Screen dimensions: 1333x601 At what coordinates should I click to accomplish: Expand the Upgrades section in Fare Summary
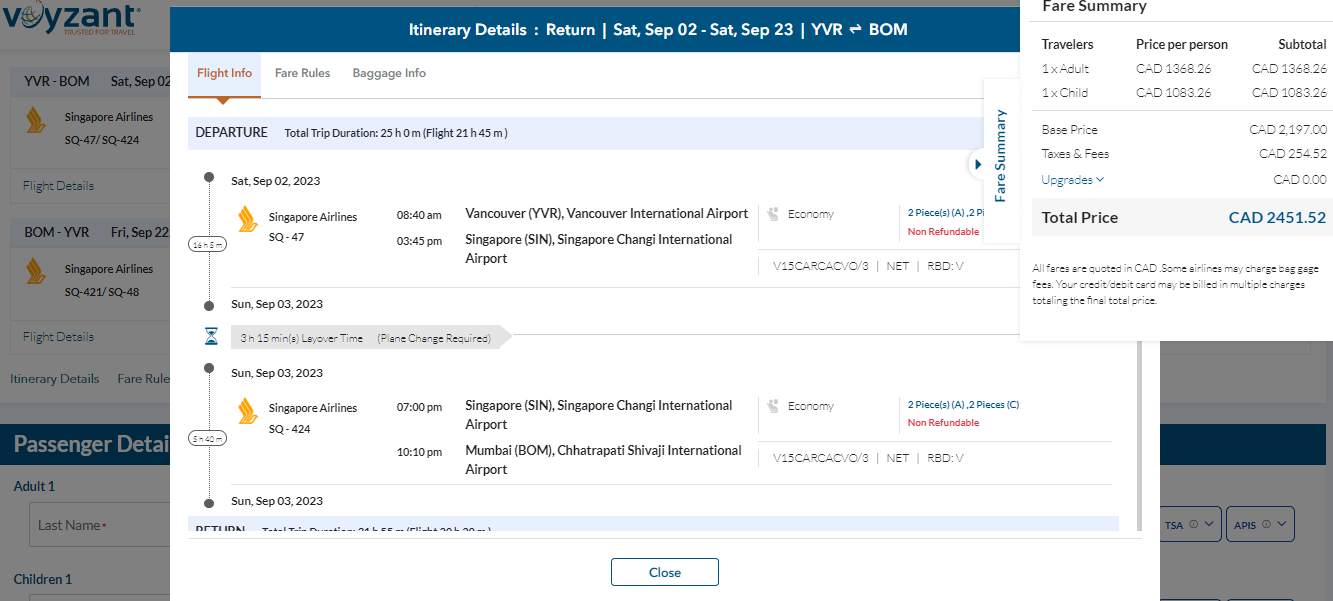point(1072,180)
